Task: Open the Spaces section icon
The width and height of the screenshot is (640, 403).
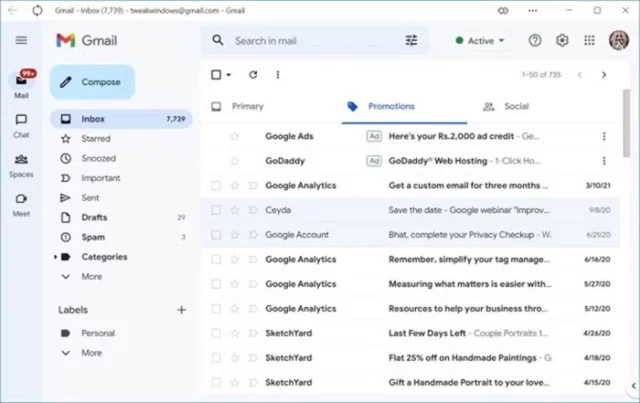Action: point(21,159)
